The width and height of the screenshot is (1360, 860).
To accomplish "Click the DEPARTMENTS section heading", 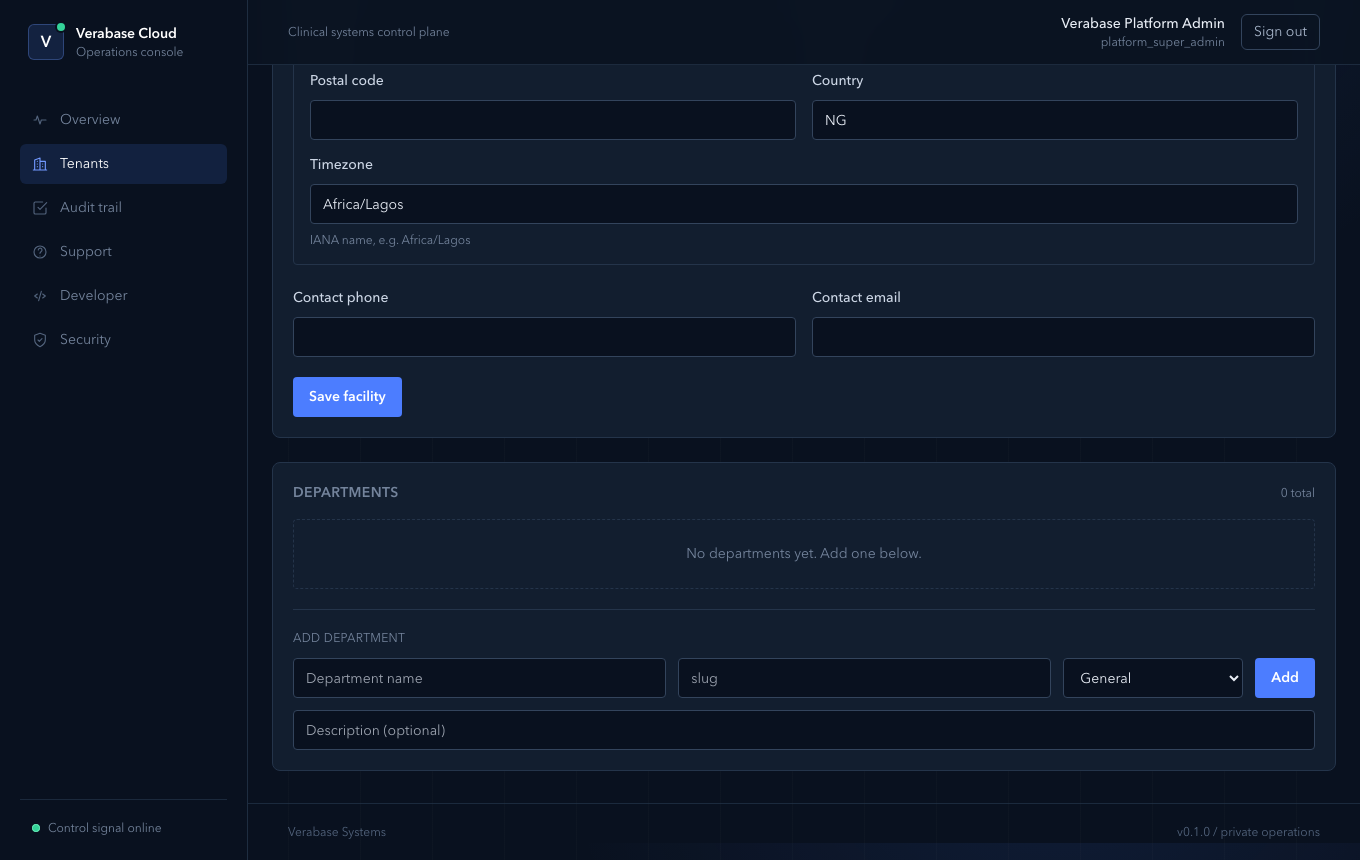I will pyautogui.click(x=346, y=492).
